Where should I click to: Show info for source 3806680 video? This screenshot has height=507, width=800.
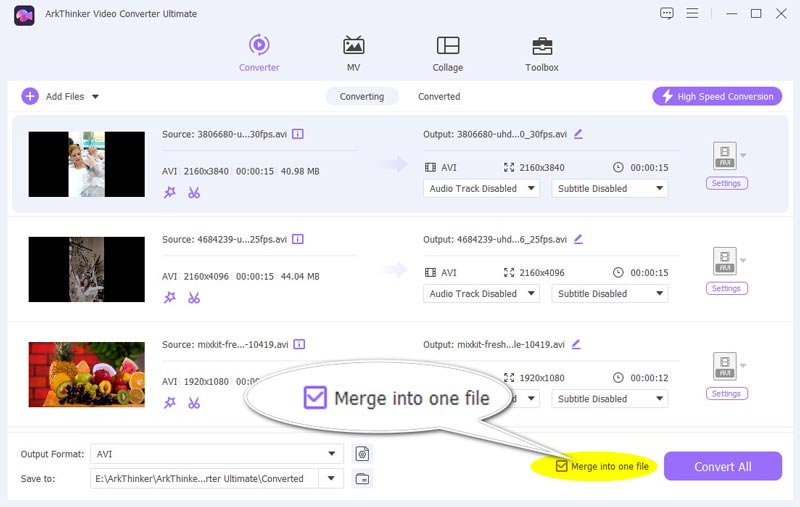[x=297, y=134]
